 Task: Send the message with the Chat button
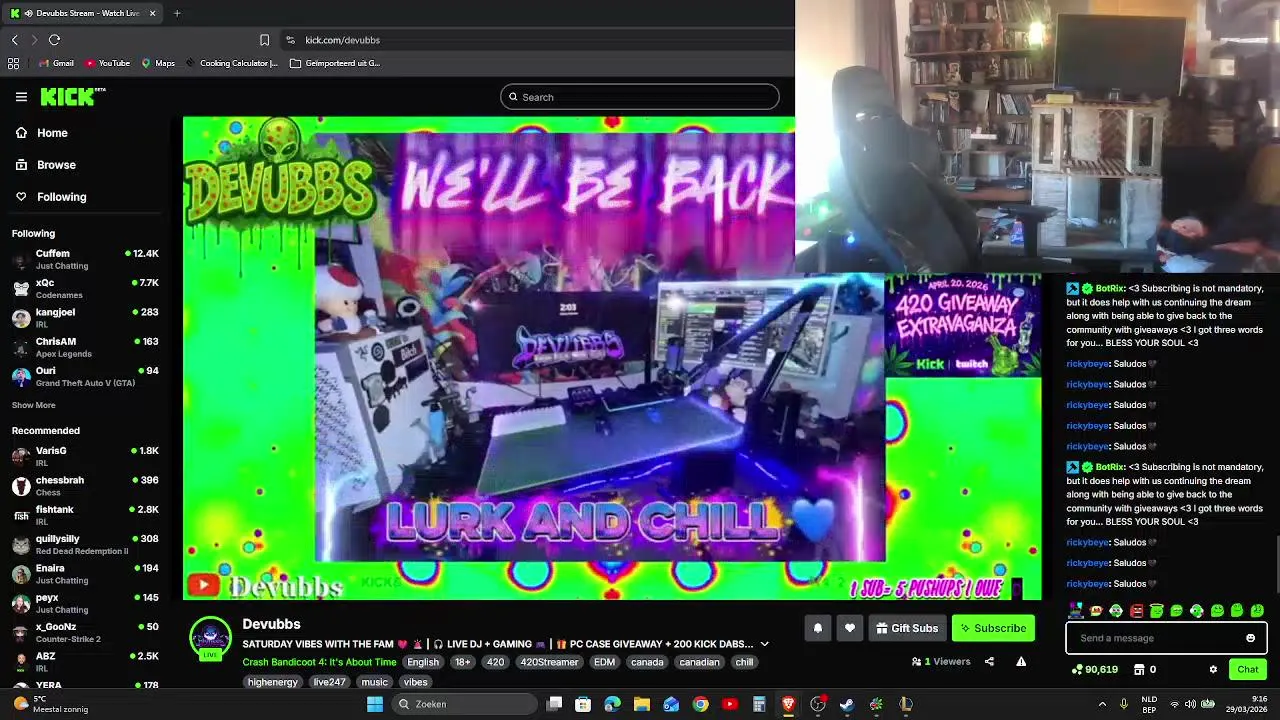1247,669
